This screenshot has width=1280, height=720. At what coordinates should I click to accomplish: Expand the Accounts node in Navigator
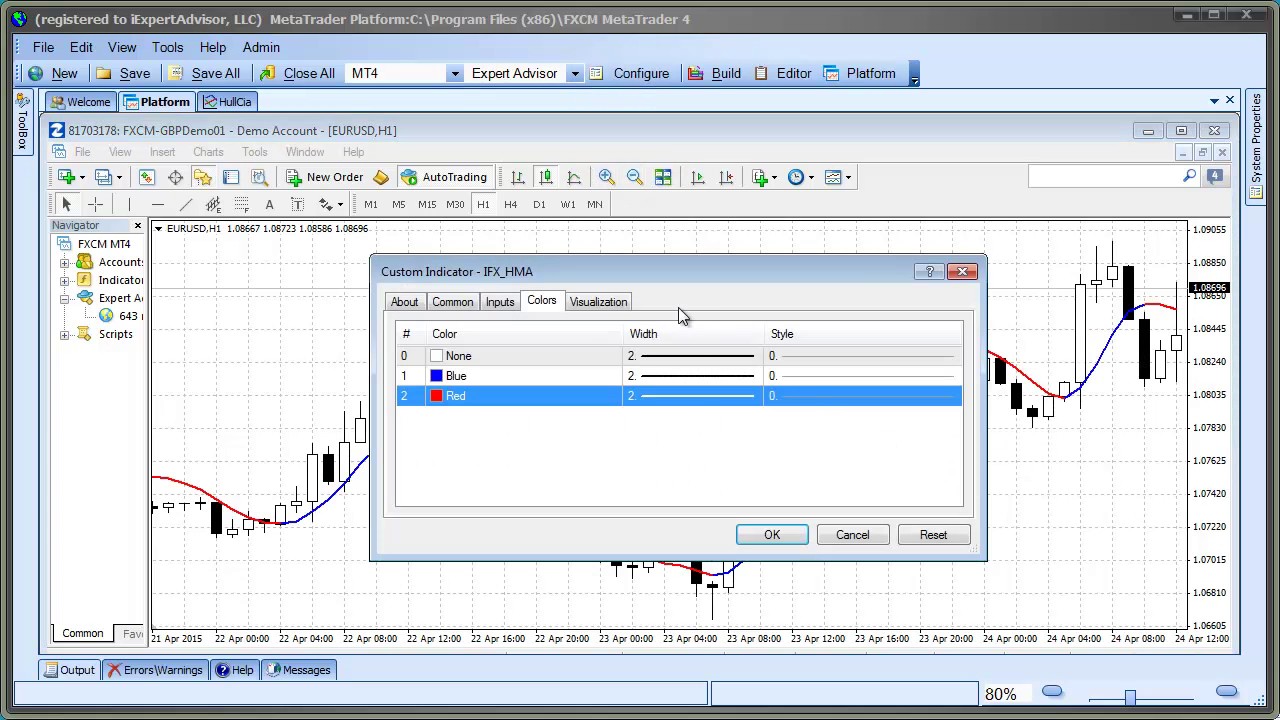click(x=65, y=262)
